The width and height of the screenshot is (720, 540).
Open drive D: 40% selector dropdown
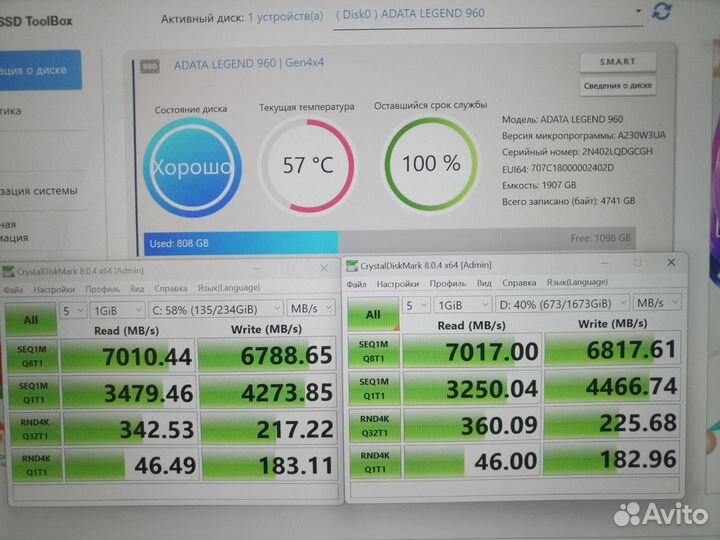[562, 304]
